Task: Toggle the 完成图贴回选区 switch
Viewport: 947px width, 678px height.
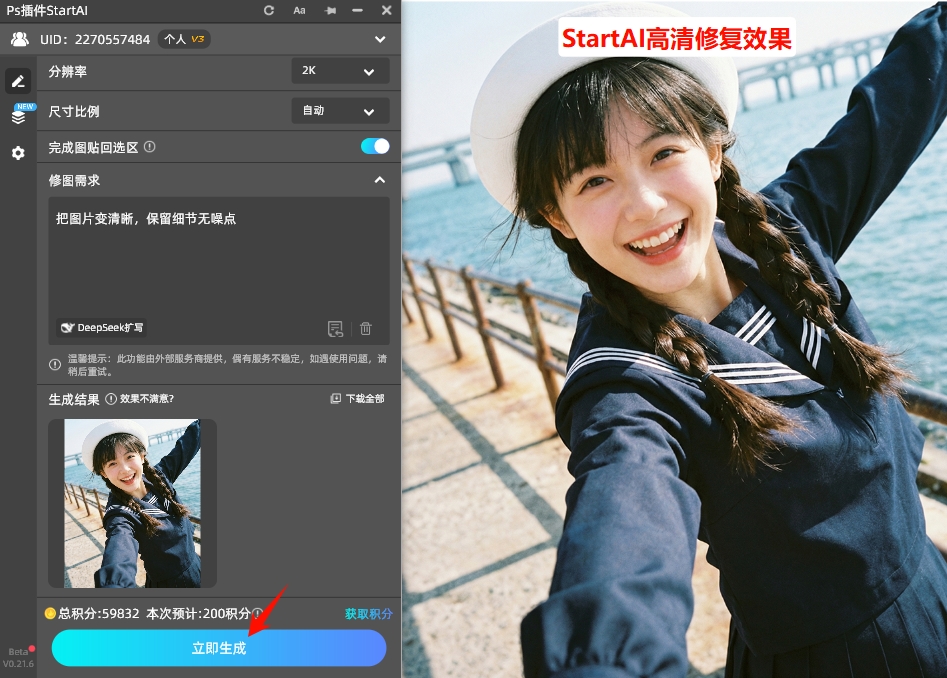Action: (x=375, y=147)
